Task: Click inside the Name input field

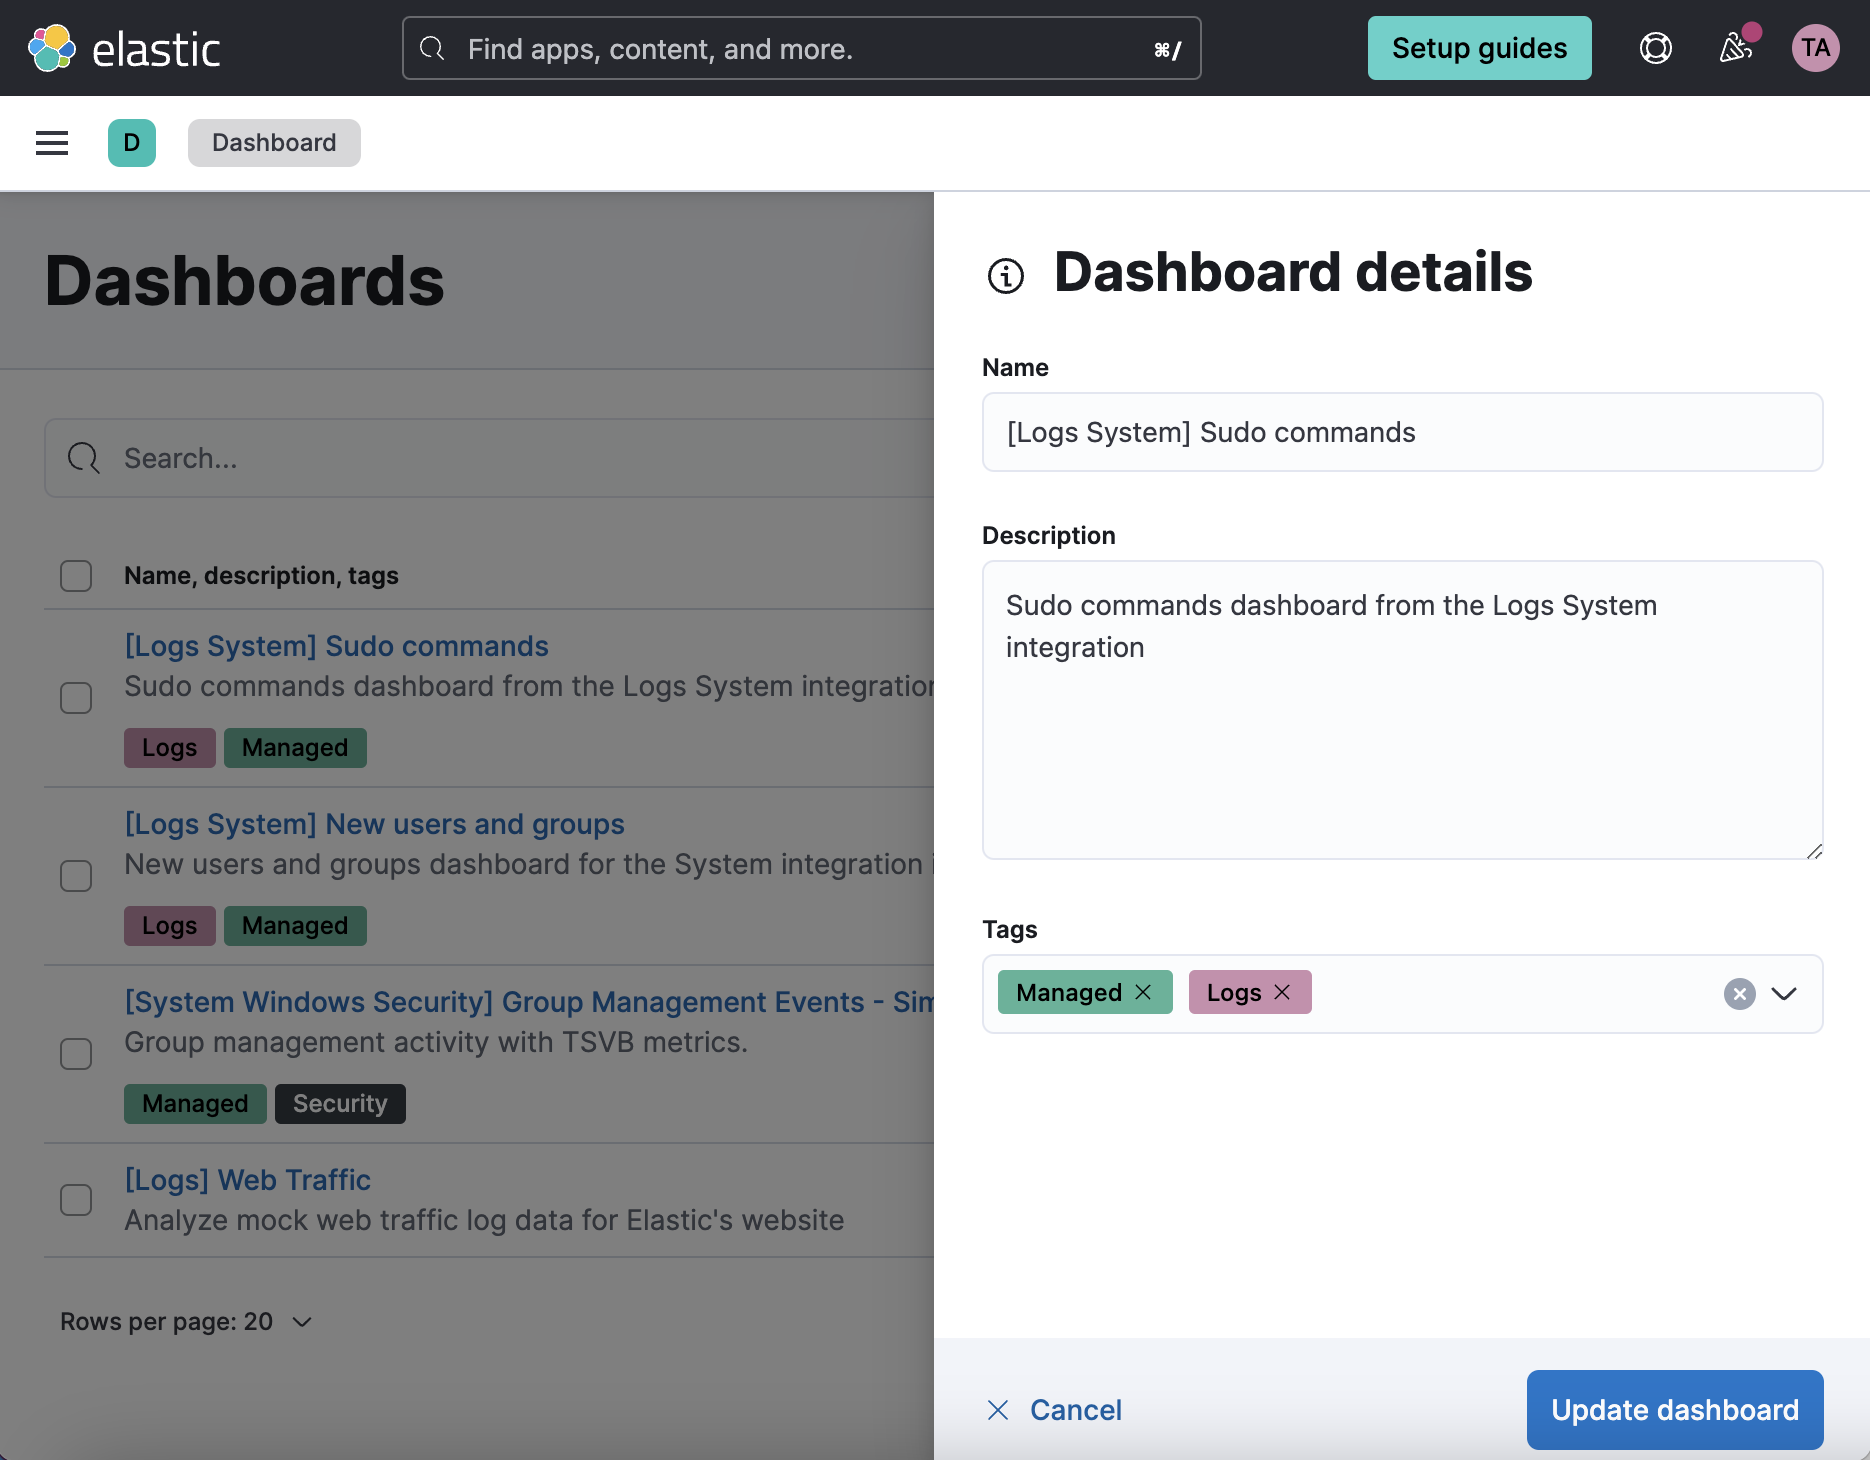Action: coord(1400,432)
